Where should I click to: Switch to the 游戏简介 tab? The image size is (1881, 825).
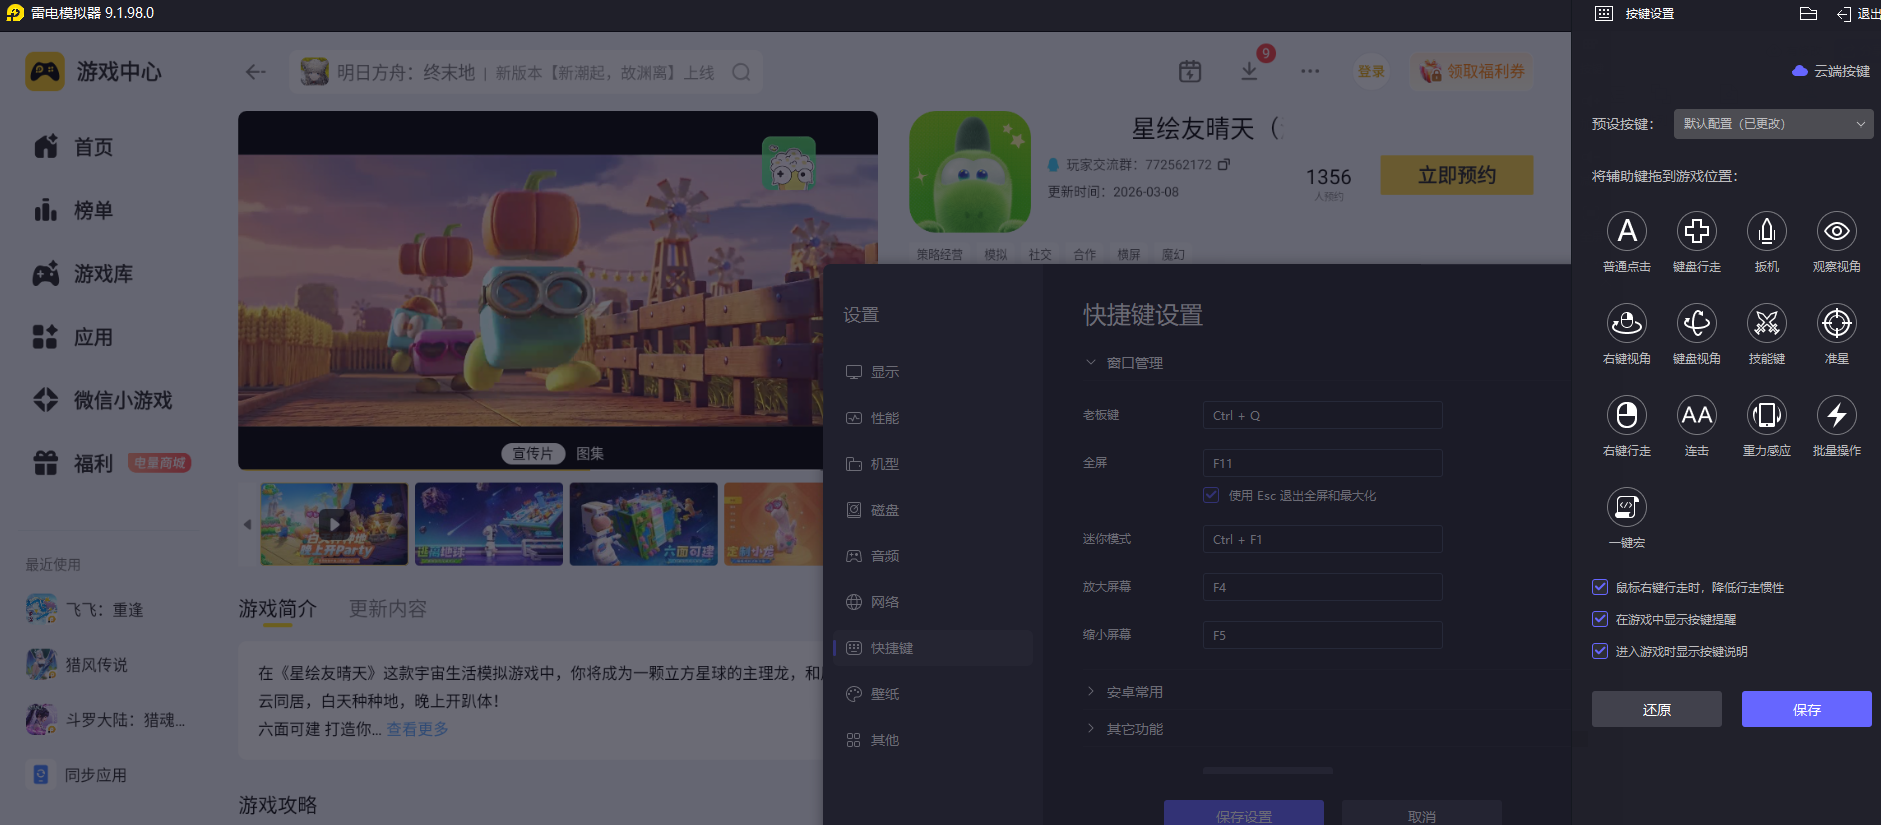278,608
